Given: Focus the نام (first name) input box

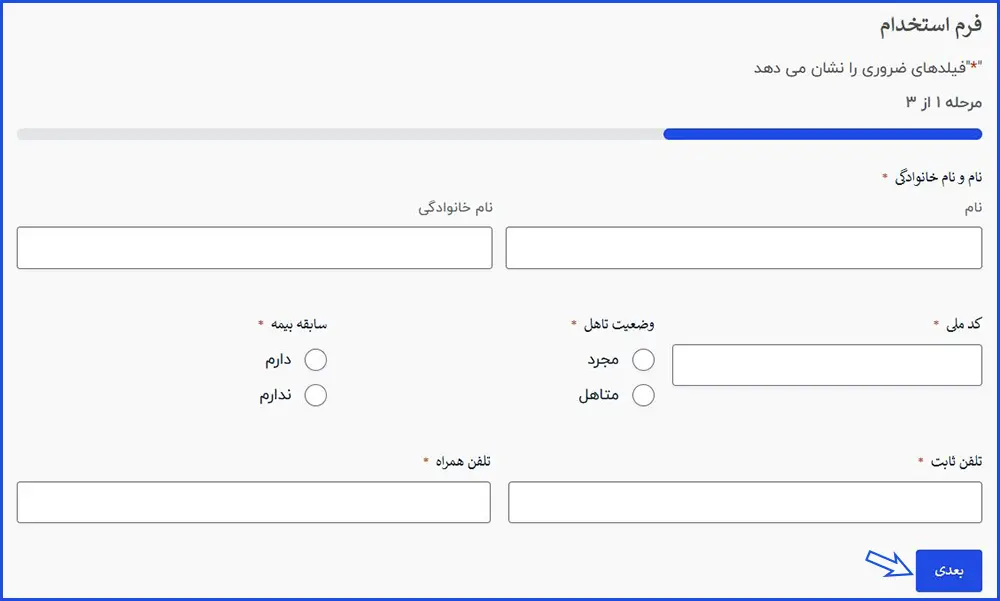Looking at the screenshot, I should [744, 248].
